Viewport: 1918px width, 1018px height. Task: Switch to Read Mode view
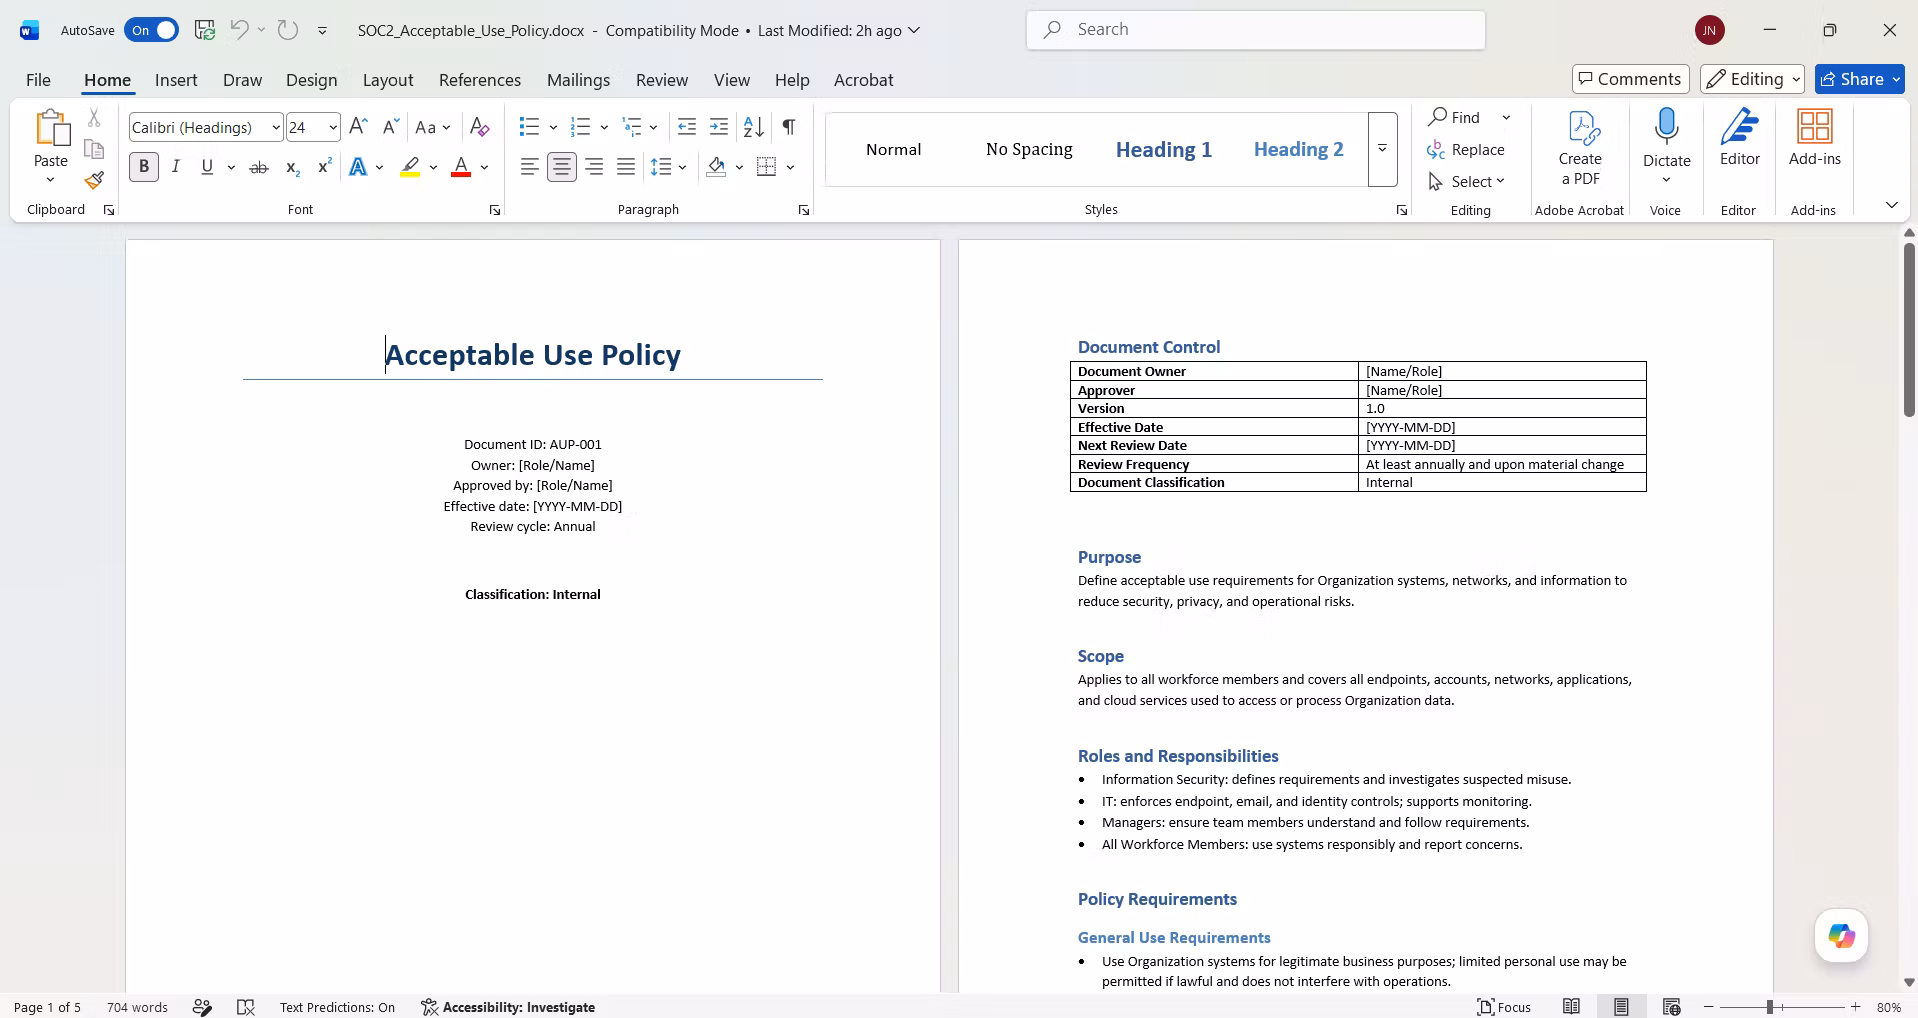point(1572,1007)
